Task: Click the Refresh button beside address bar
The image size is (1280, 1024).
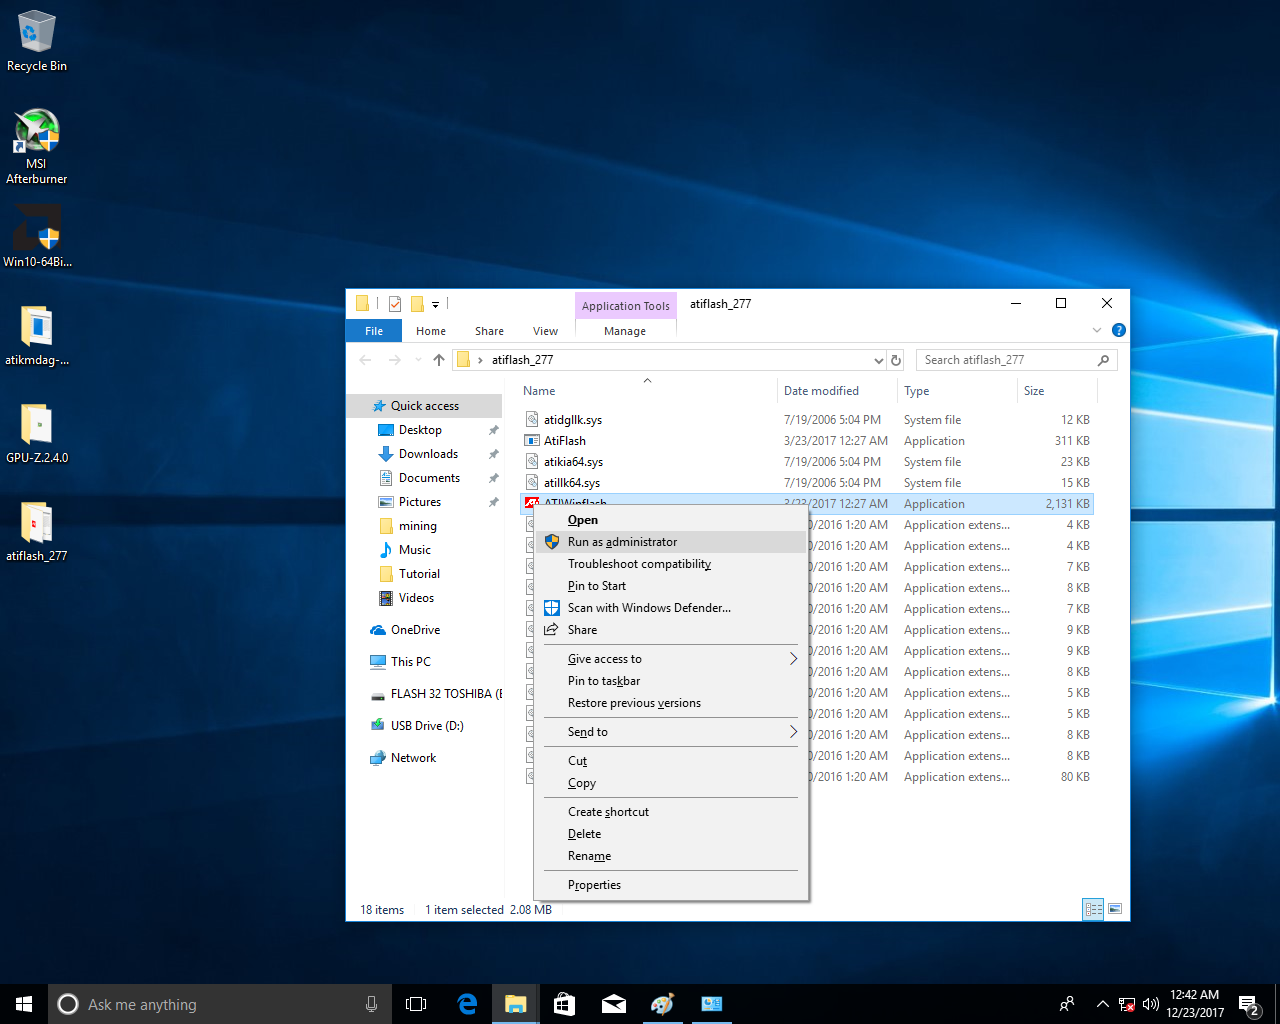Action: 896,360
